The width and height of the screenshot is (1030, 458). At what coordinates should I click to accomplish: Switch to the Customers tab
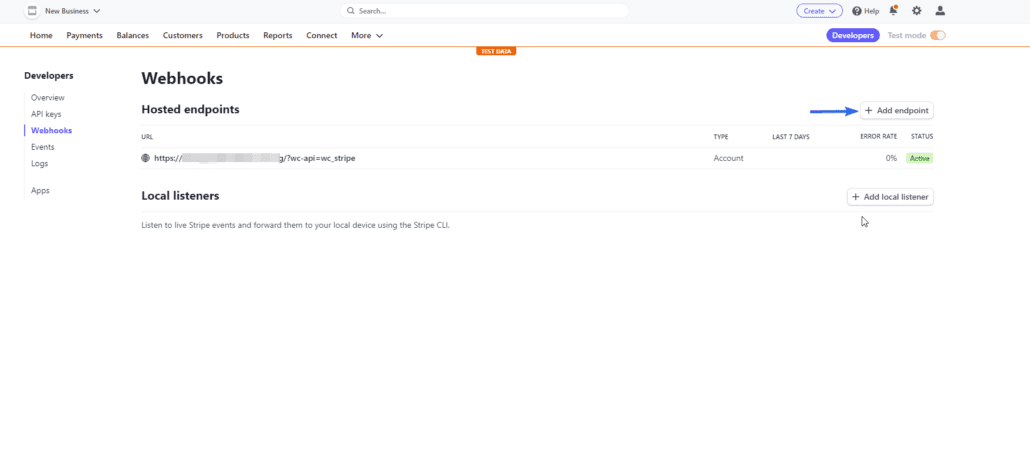(183, 35)
